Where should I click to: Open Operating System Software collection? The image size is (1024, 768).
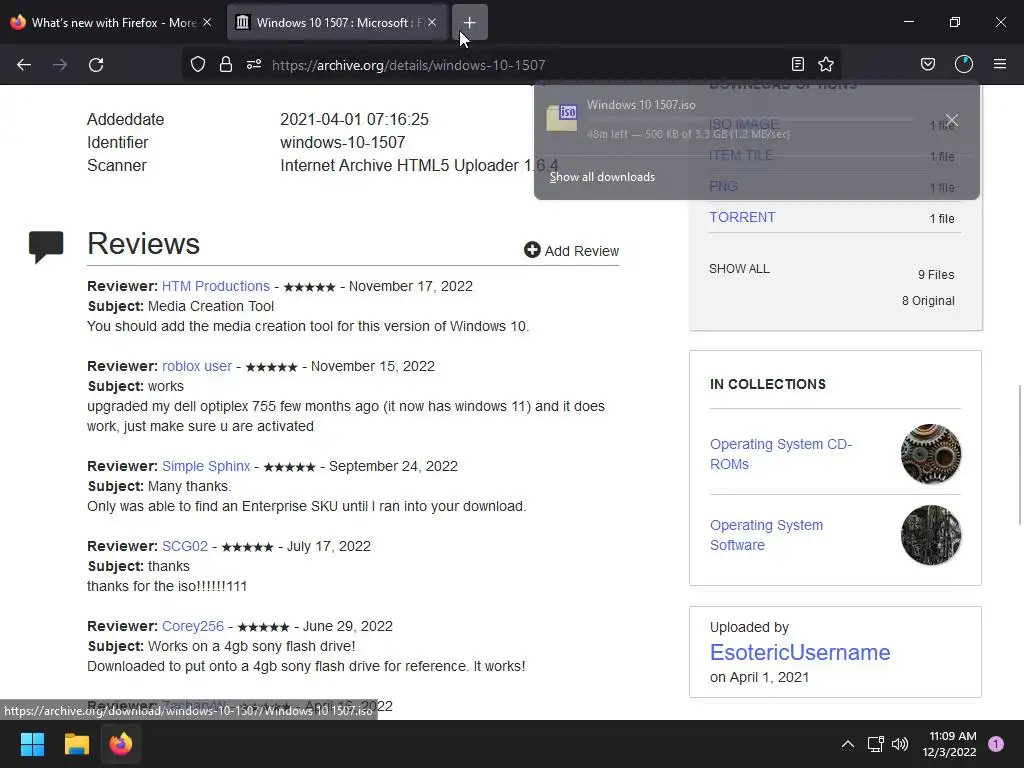click(x=766, y=535)
